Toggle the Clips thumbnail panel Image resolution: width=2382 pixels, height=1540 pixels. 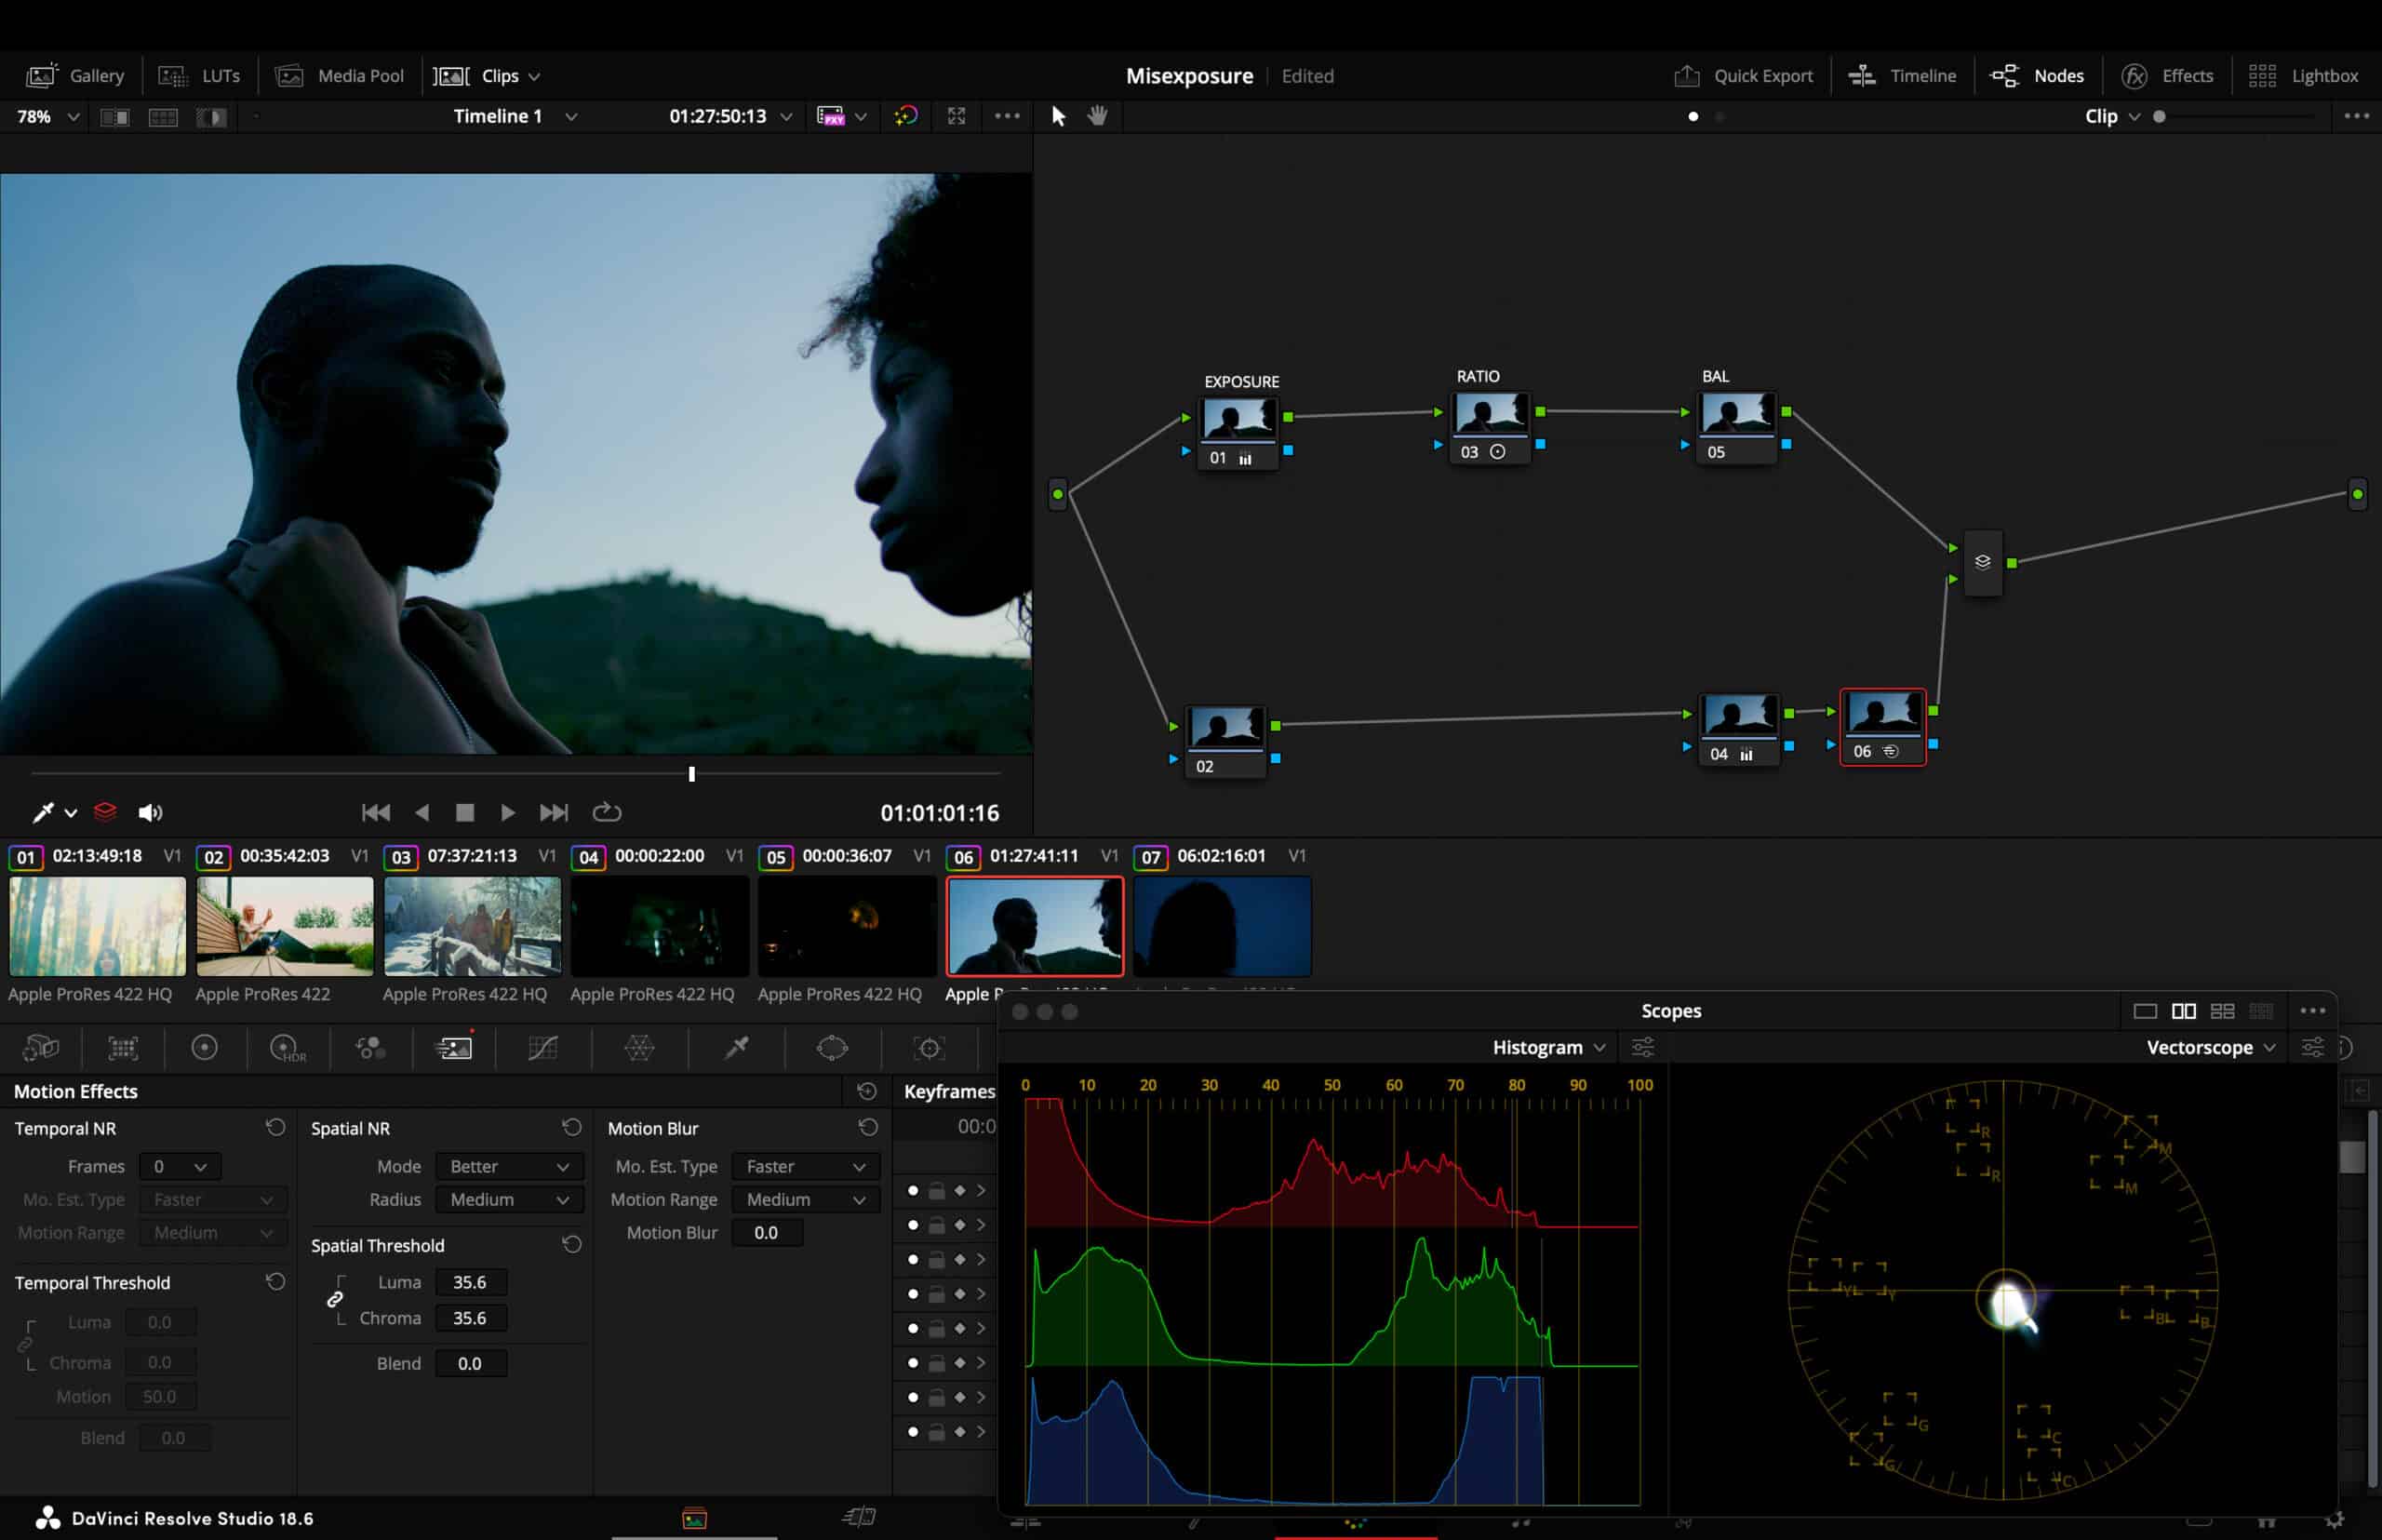[487, 76]
